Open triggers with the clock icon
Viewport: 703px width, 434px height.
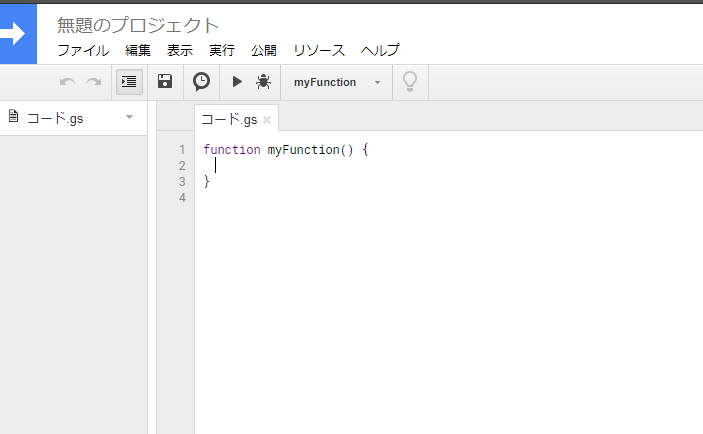point(201,82)
